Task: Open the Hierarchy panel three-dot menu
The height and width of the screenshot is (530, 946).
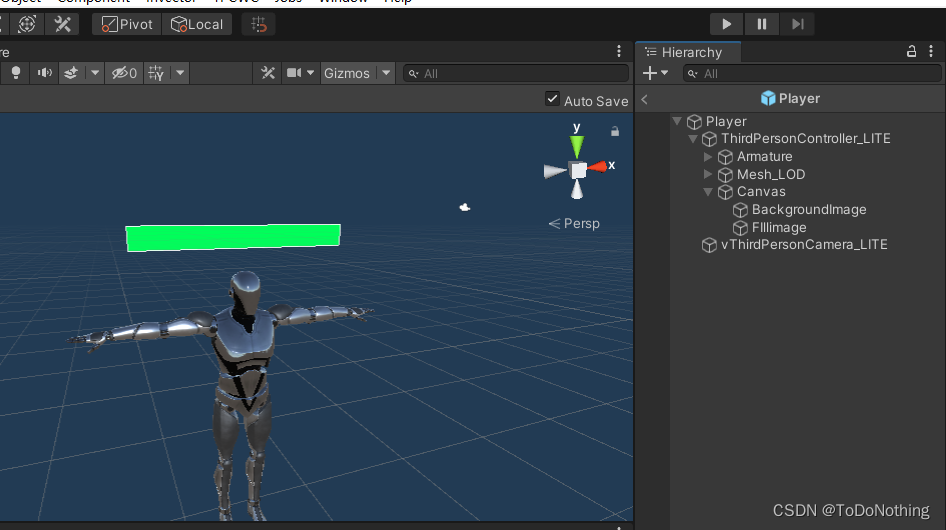Action: coord(931,51)
